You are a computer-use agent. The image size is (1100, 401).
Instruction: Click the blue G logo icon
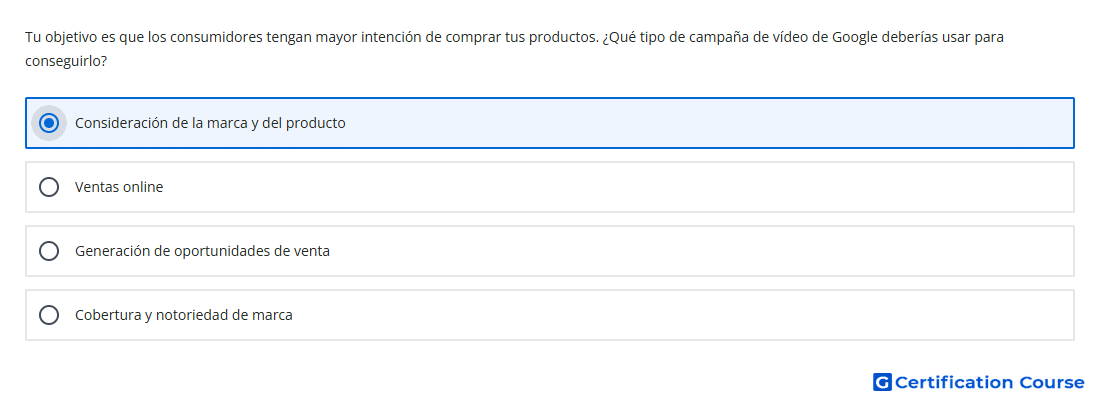882,382
